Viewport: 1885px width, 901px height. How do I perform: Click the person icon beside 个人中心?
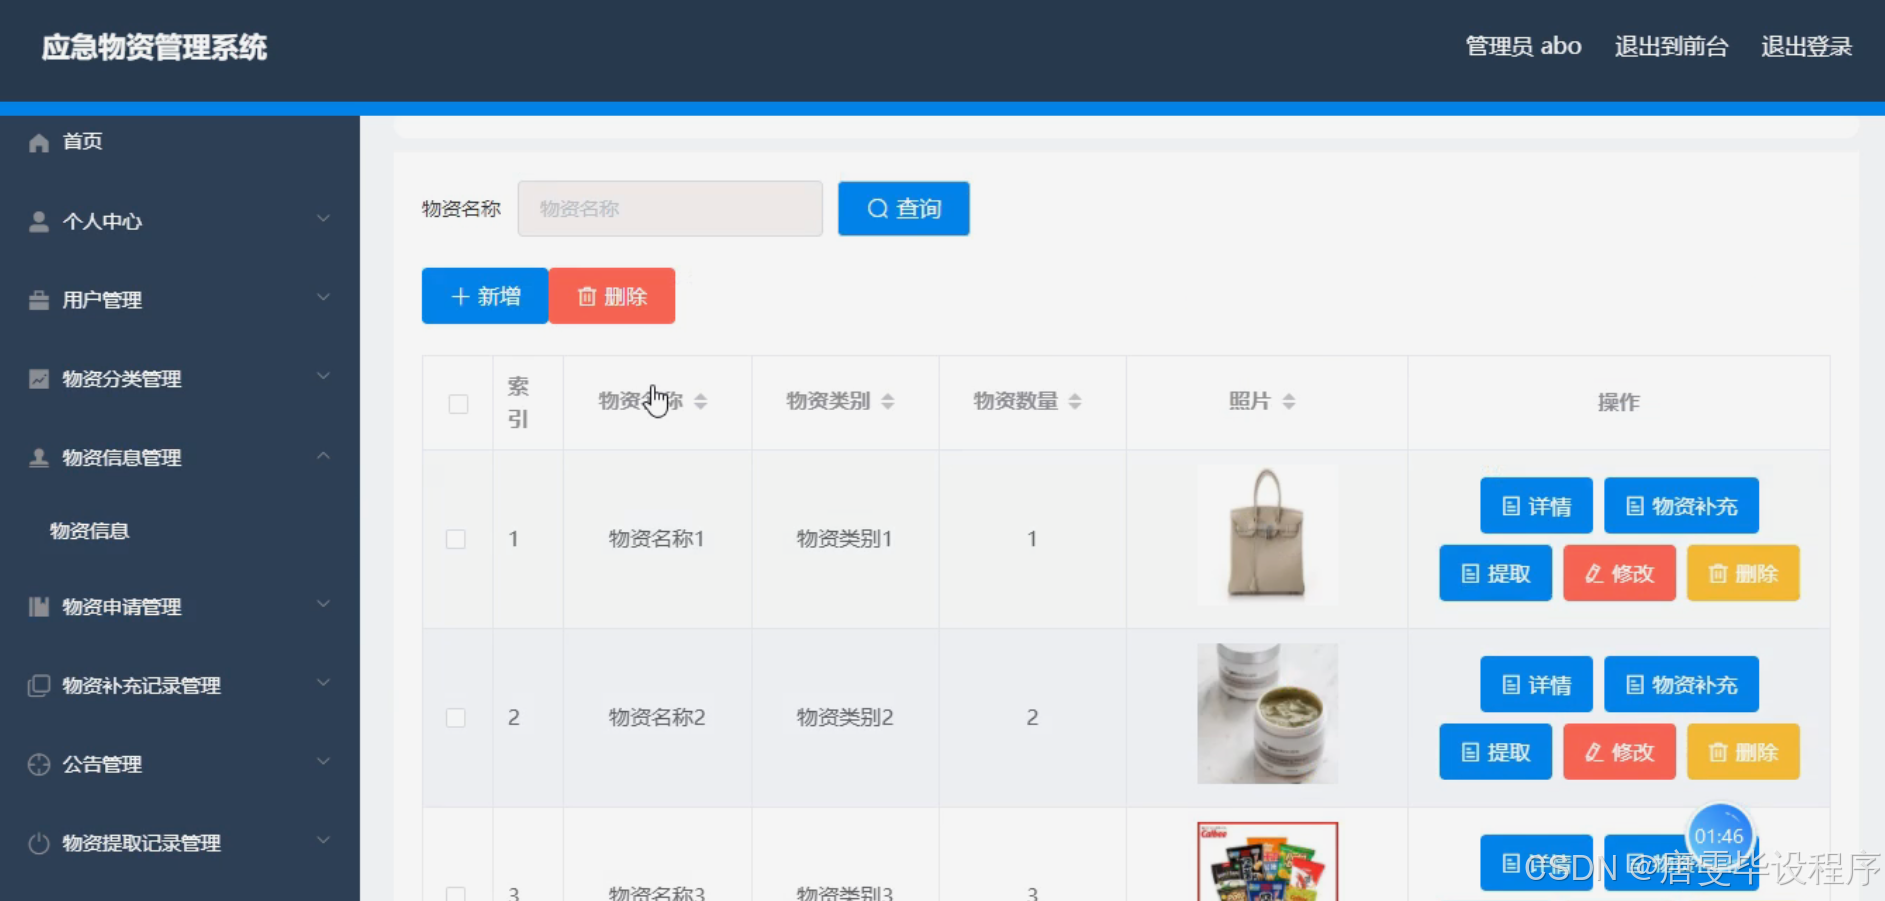(39, 221)
